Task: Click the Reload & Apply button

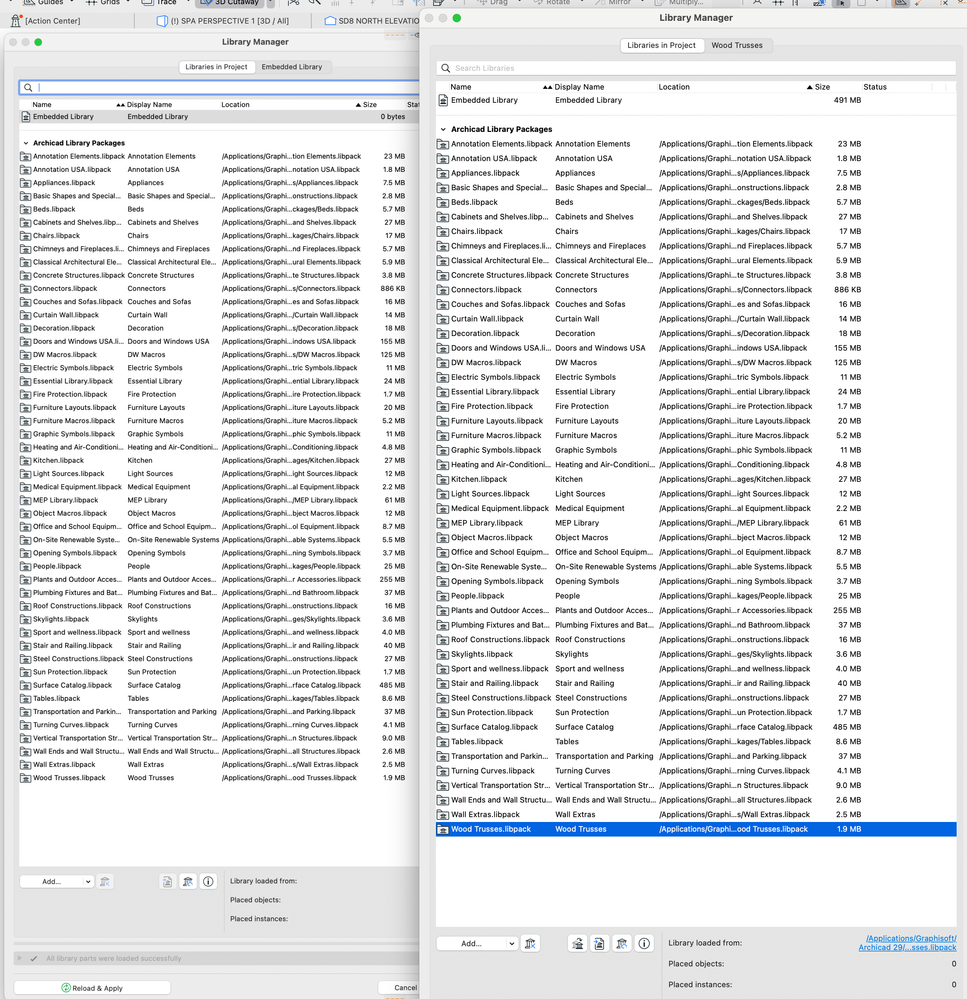Action: 91,987
